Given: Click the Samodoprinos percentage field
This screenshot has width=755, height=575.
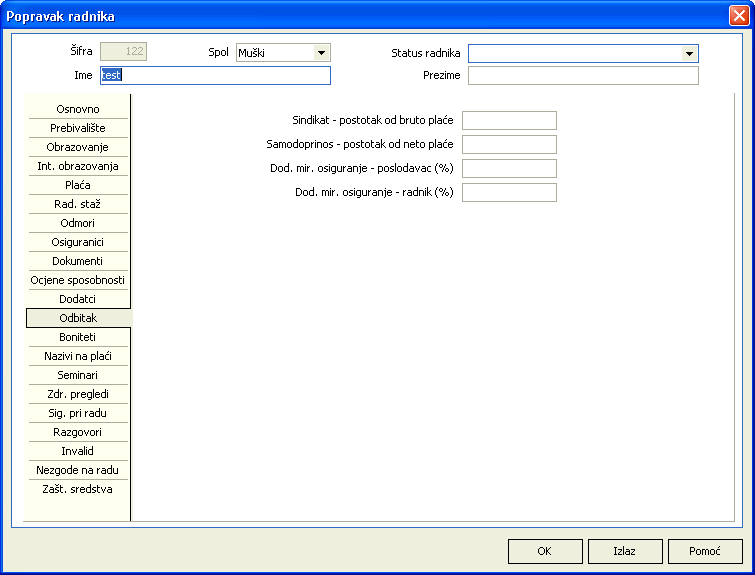Looking at the screenshot, I should (x=509, y=145).
